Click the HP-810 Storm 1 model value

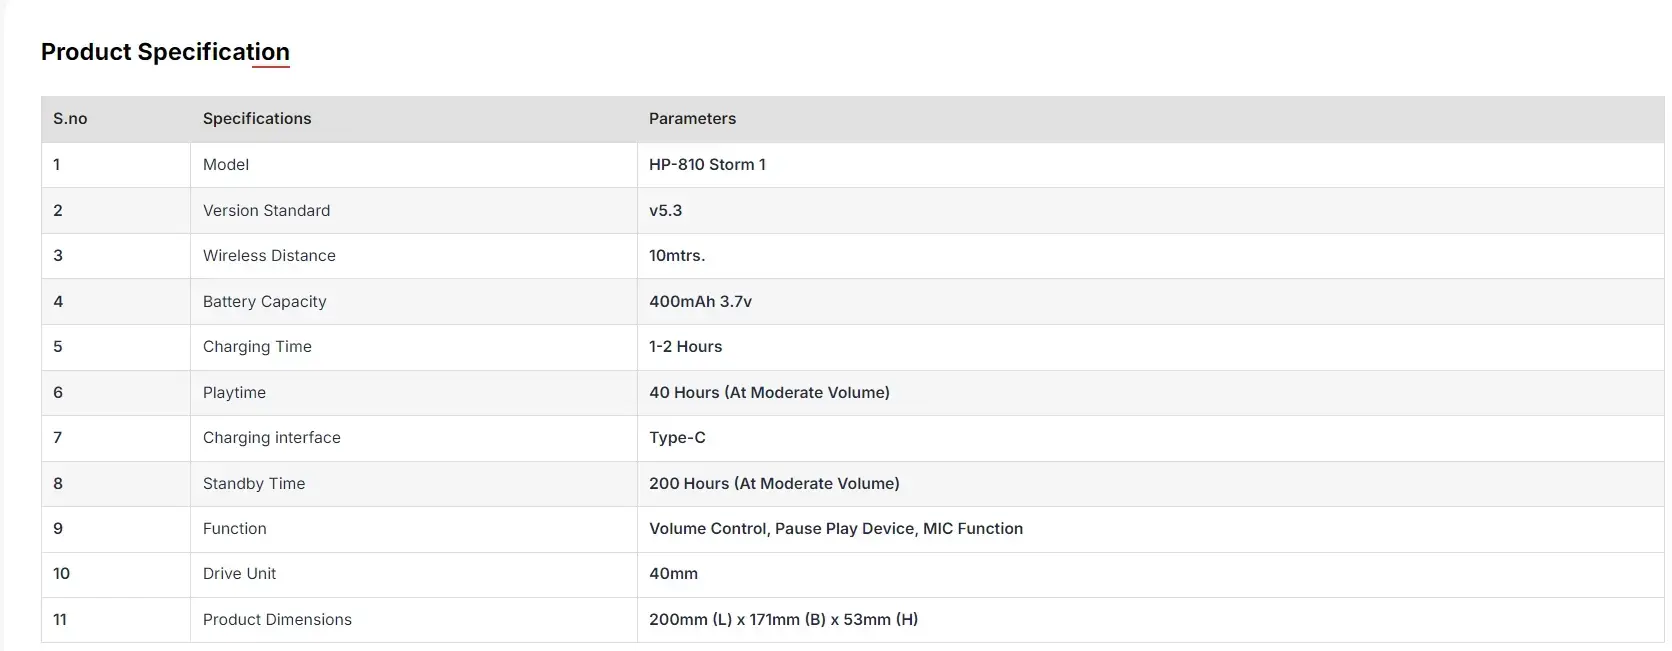click(x=707, y=165)
